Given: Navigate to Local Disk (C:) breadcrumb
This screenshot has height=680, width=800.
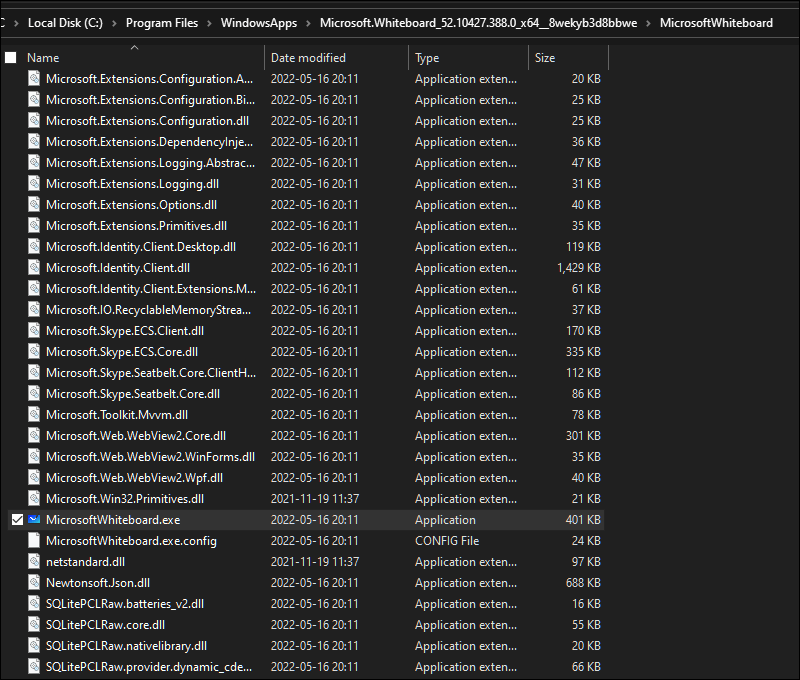Looking at the screenshot, I should click(65, 23).
